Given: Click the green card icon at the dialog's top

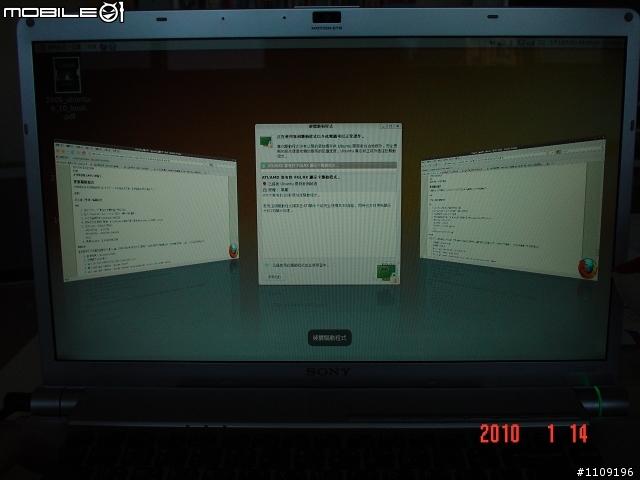Looking at the screenshot, I should click(x=266, y=141).
